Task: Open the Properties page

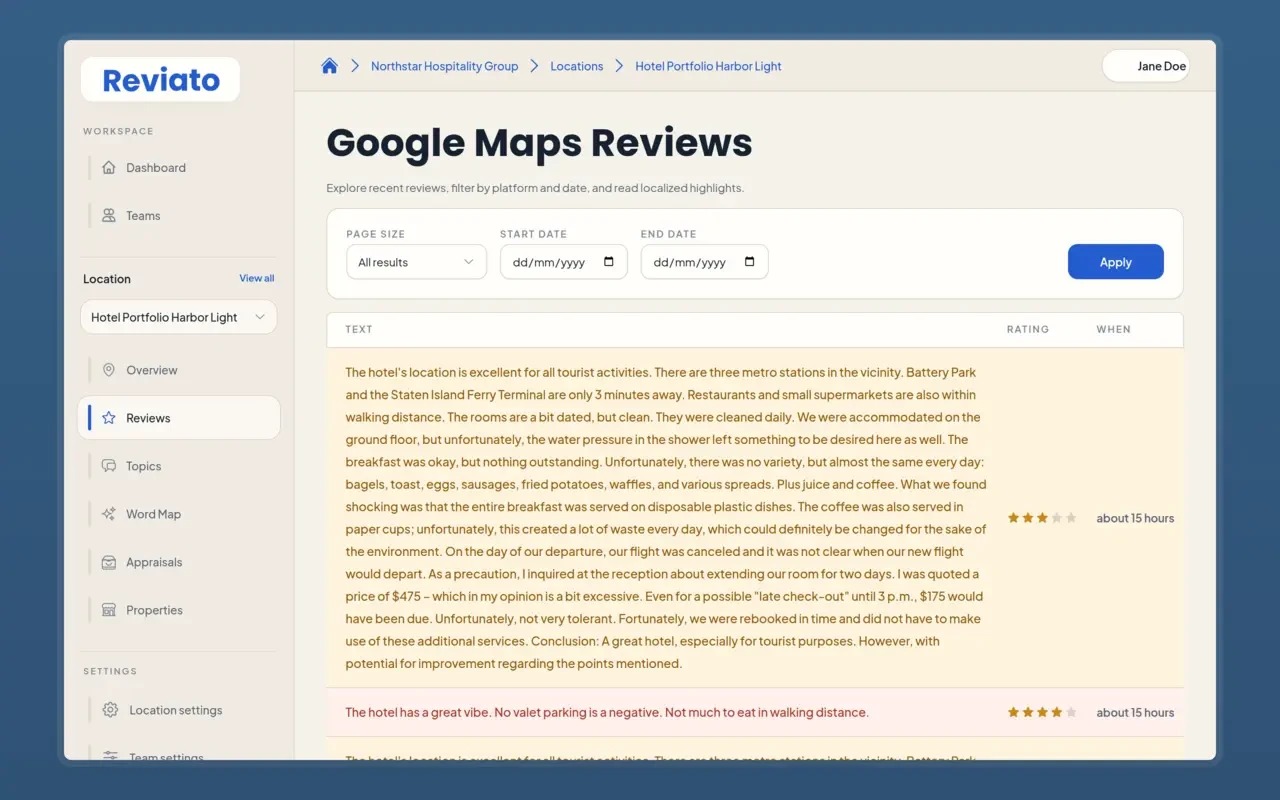Action: click(x=179, y=610)
